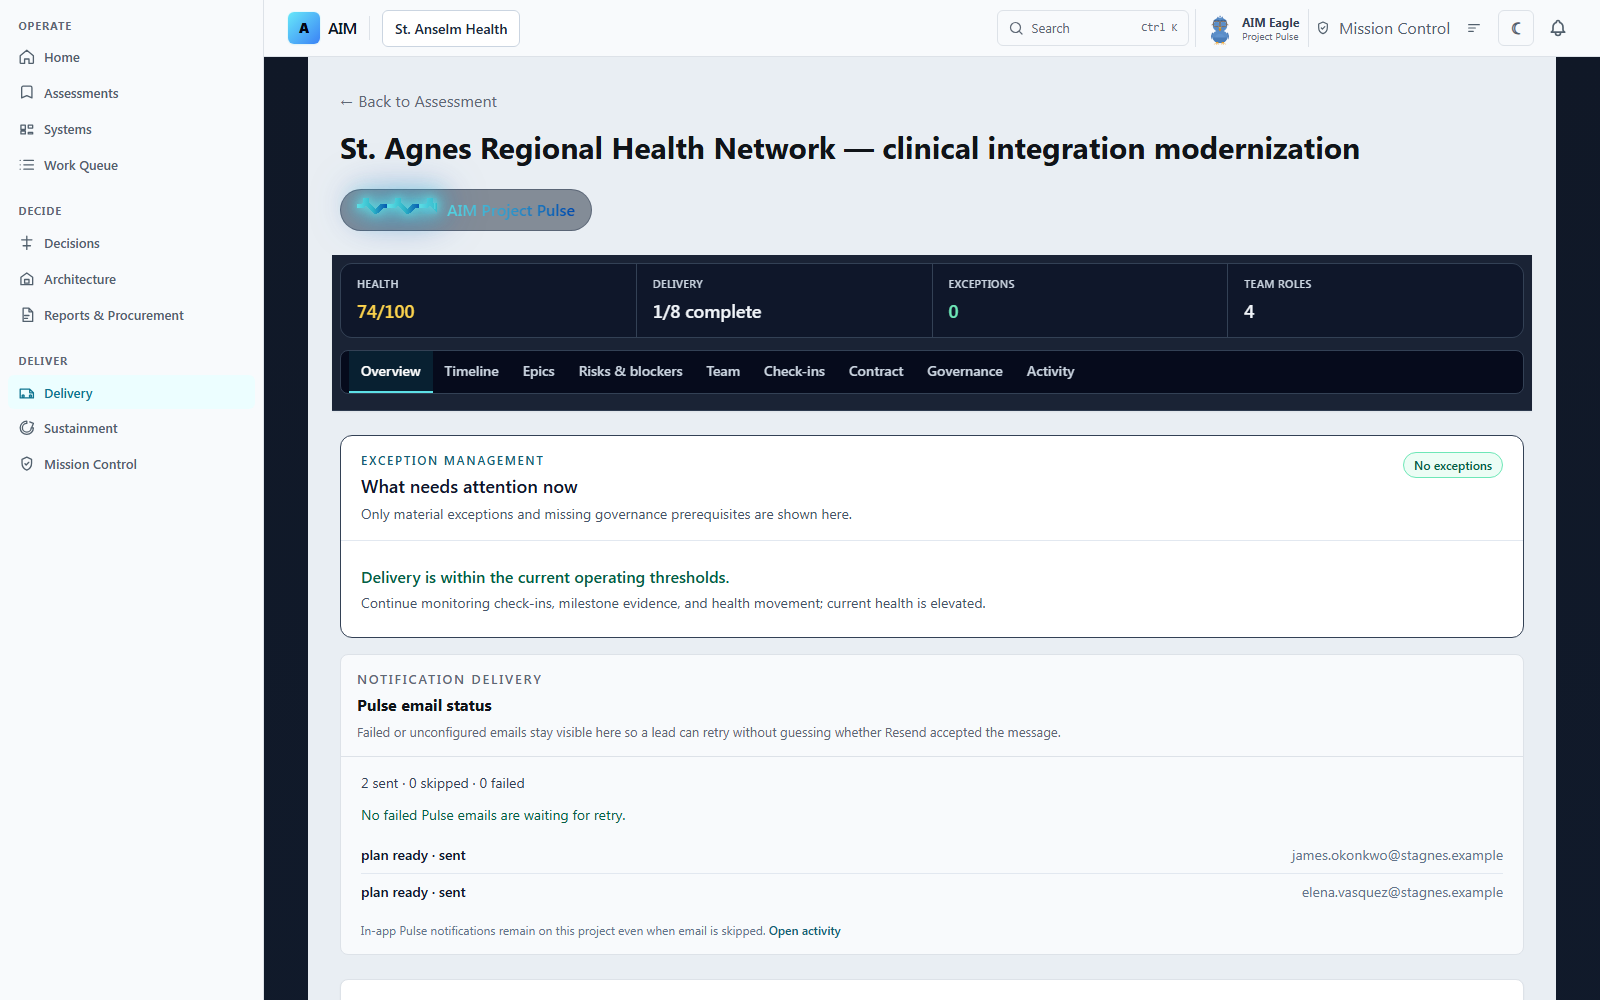Screen dimensions: 1600x1000
Task: Open Work Queue in sidebar
Action: (130, 165)
